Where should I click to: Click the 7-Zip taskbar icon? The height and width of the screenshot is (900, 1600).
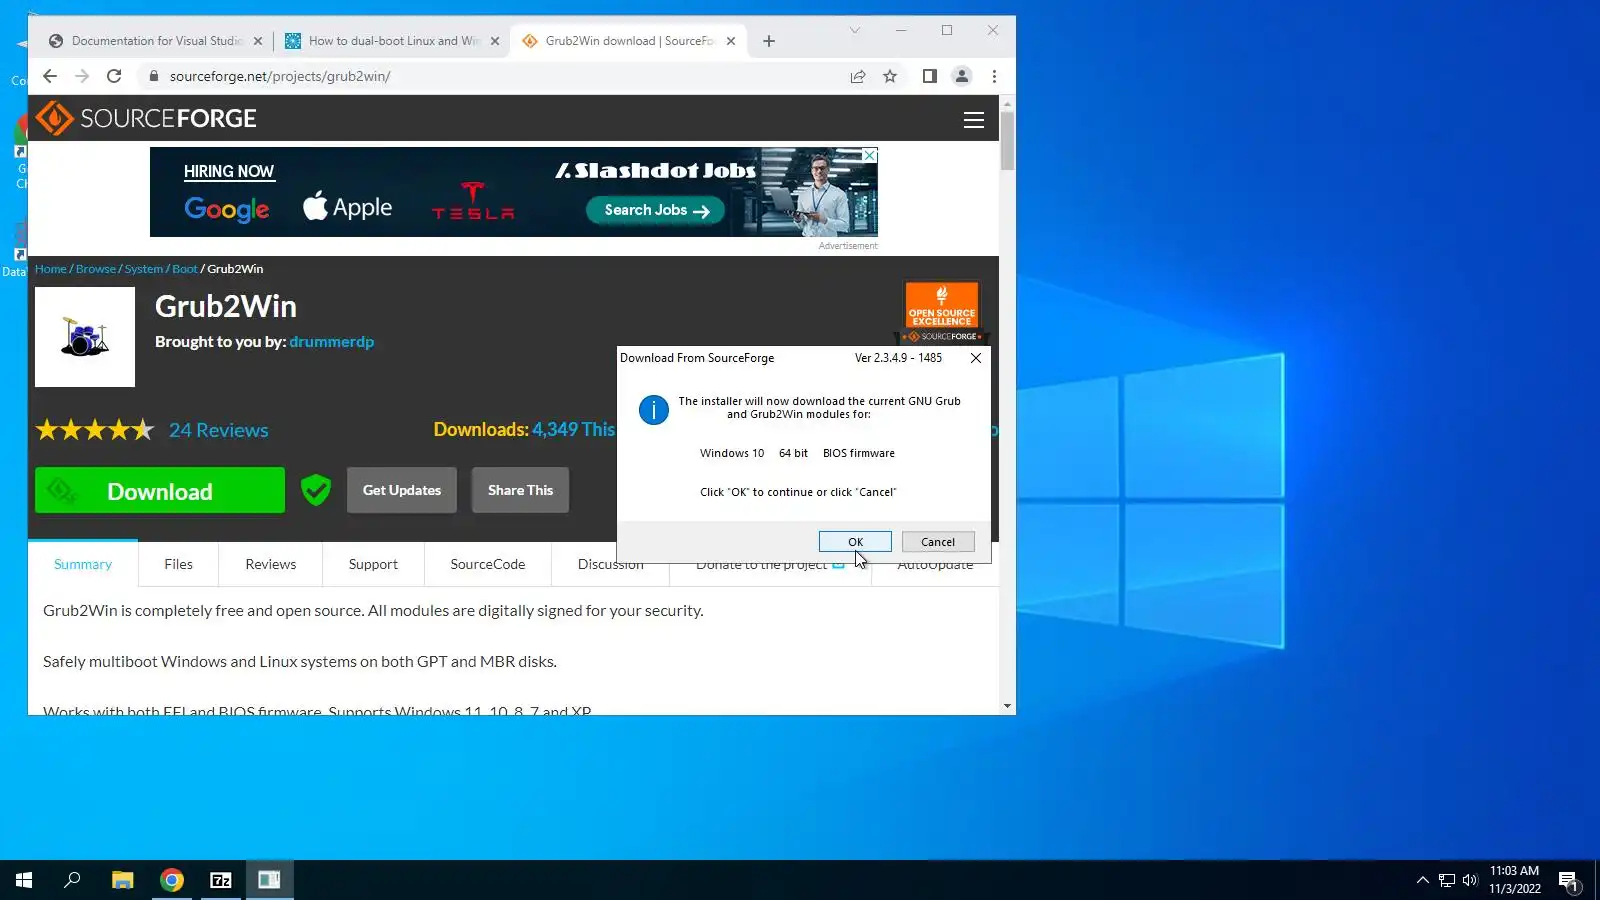coord(221,880)
